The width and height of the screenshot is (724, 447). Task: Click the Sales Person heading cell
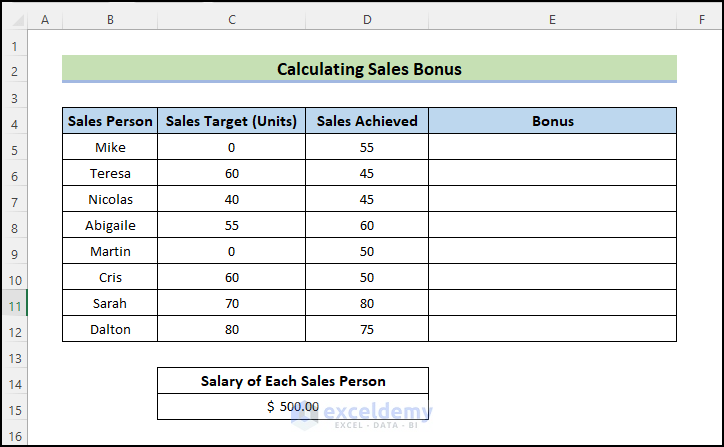click(x=110, y=121)
